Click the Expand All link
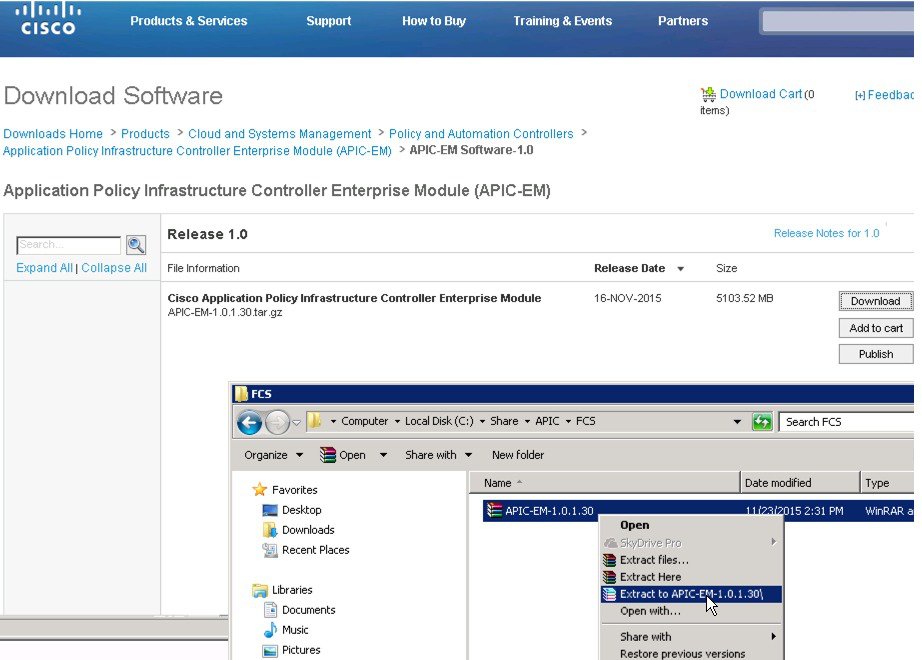This screenshot has width=922, height=660. (44, 268)
